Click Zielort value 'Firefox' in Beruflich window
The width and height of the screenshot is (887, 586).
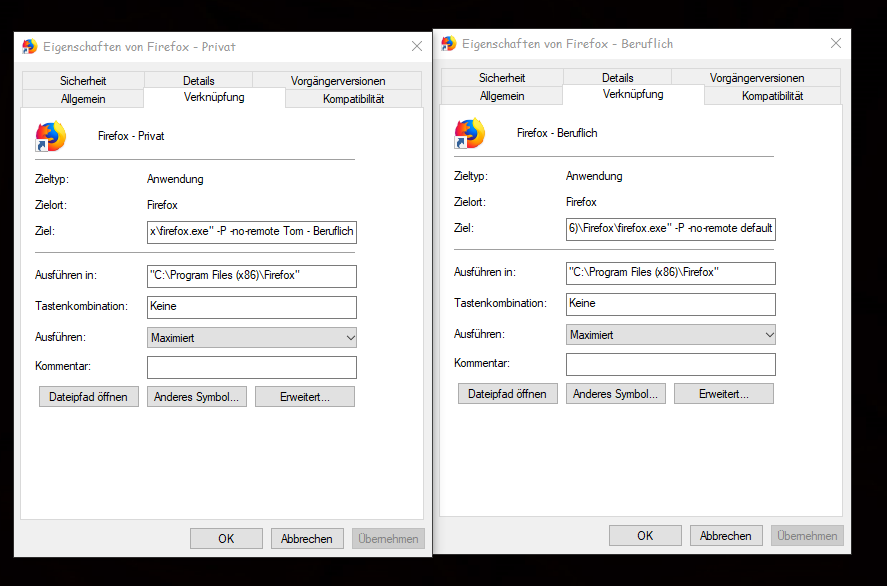(x=582, y=202)
